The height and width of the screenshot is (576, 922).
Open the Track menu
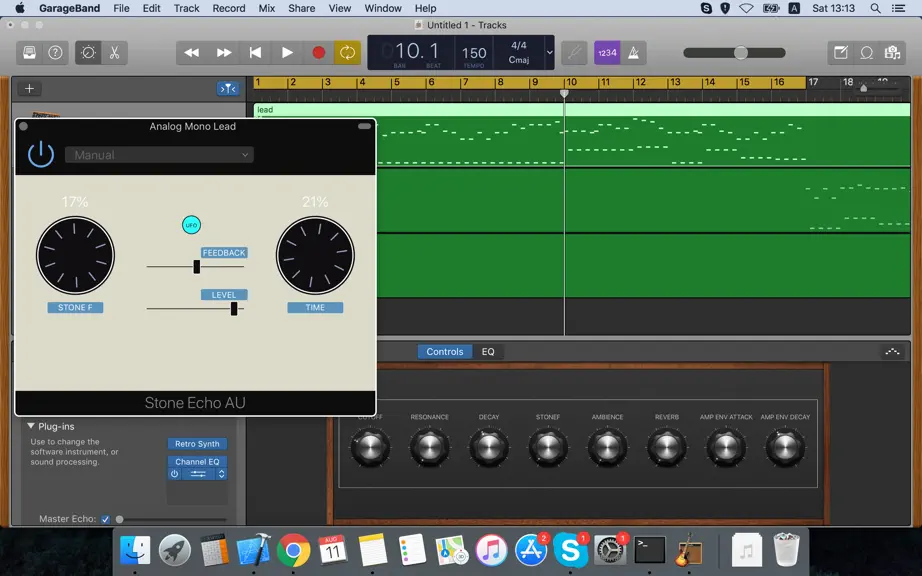point(186,8)
